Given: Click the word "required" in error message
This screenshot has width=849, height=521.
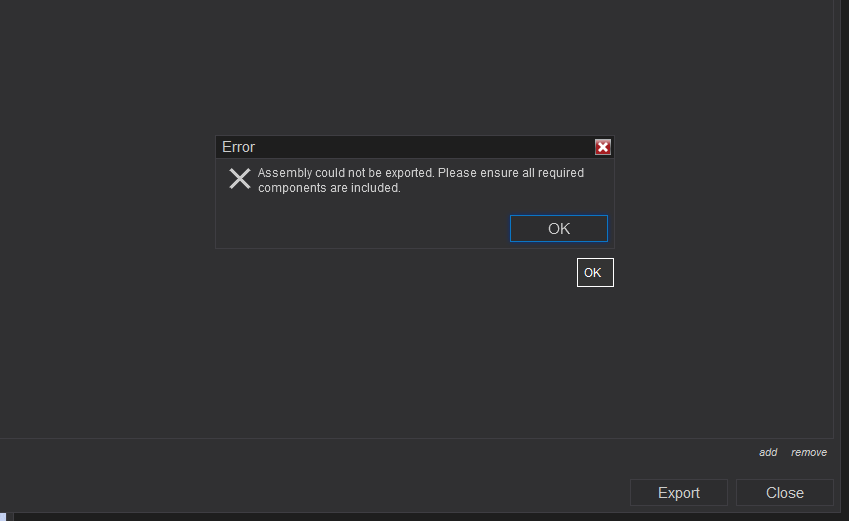Looking at the screenshot, I should 561,173.
